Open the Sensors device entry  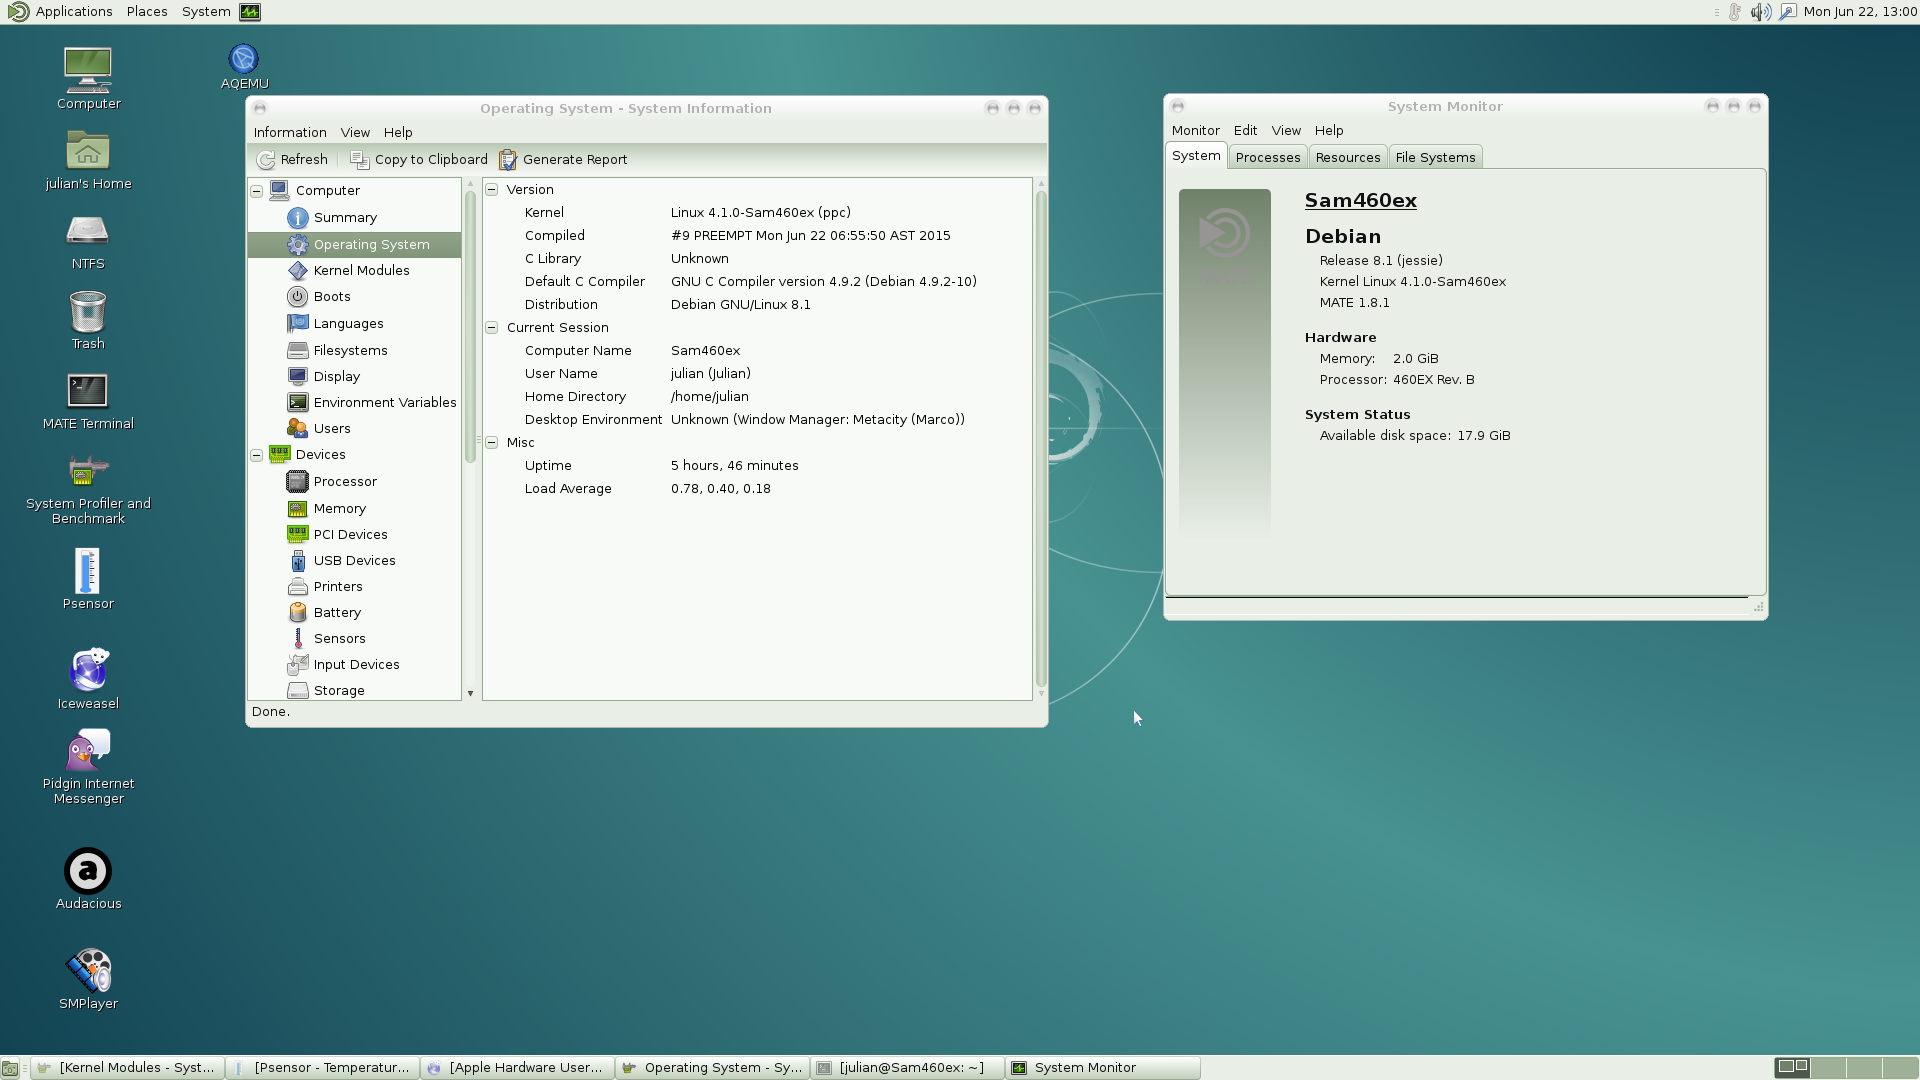[339, 639]
